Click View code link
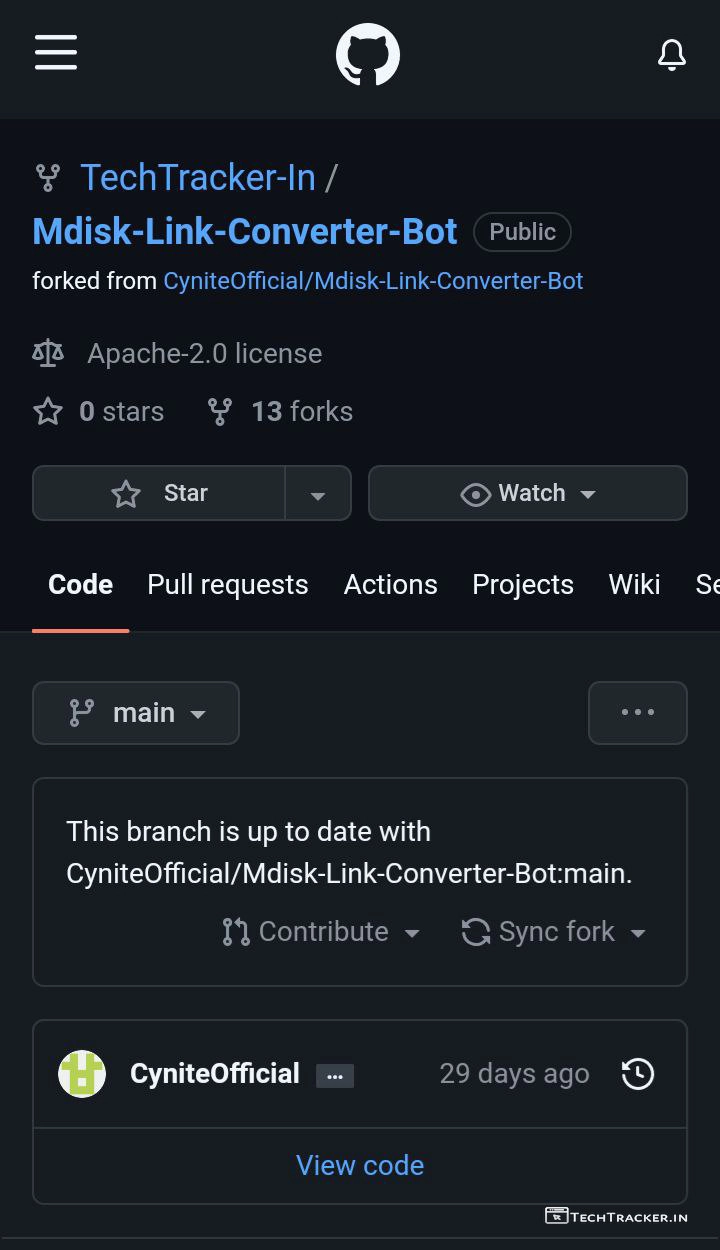Screen dimensions: 720x1250 (360, 1166)
